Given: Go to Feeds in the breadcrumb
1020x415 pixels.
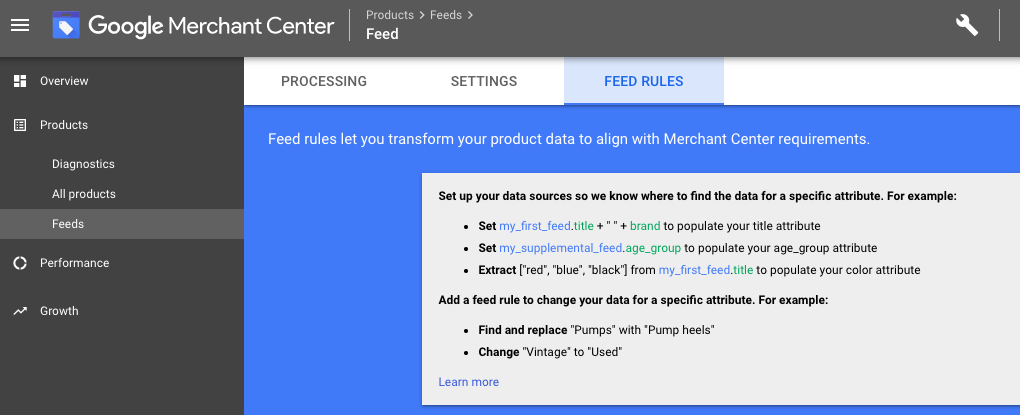Looking at the screenshot, I should click(x=446, y=15).
